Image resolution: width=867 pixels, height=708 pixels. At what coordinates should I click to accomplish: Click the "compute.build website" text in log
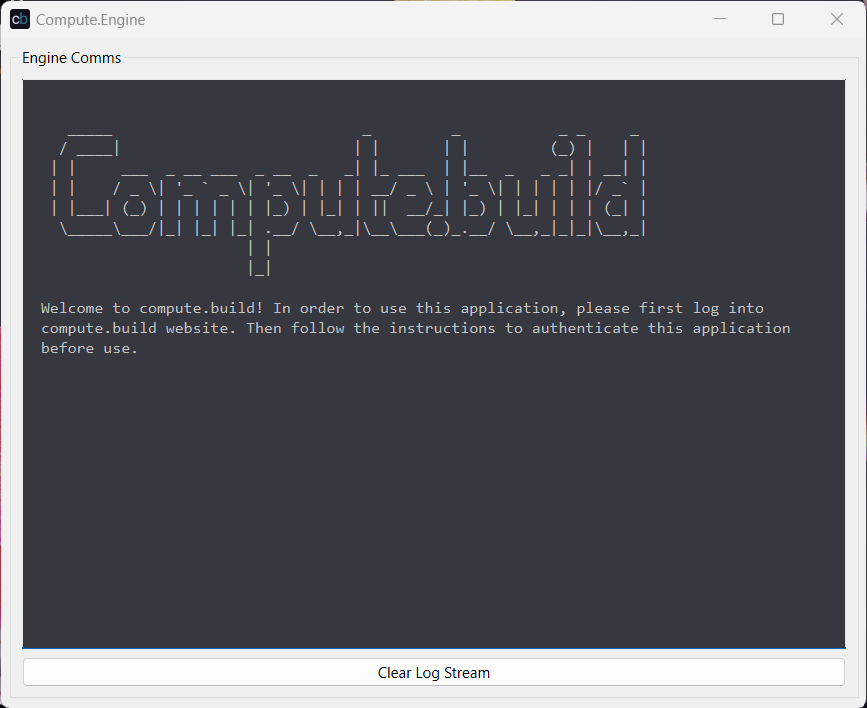pos(139,328)
